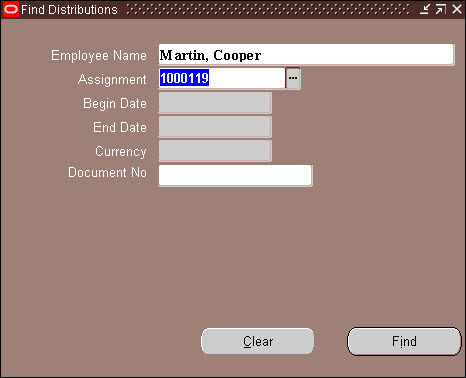Click the End Date label
The width and height of the screenshot is (466, 378).
pos(120,128)
